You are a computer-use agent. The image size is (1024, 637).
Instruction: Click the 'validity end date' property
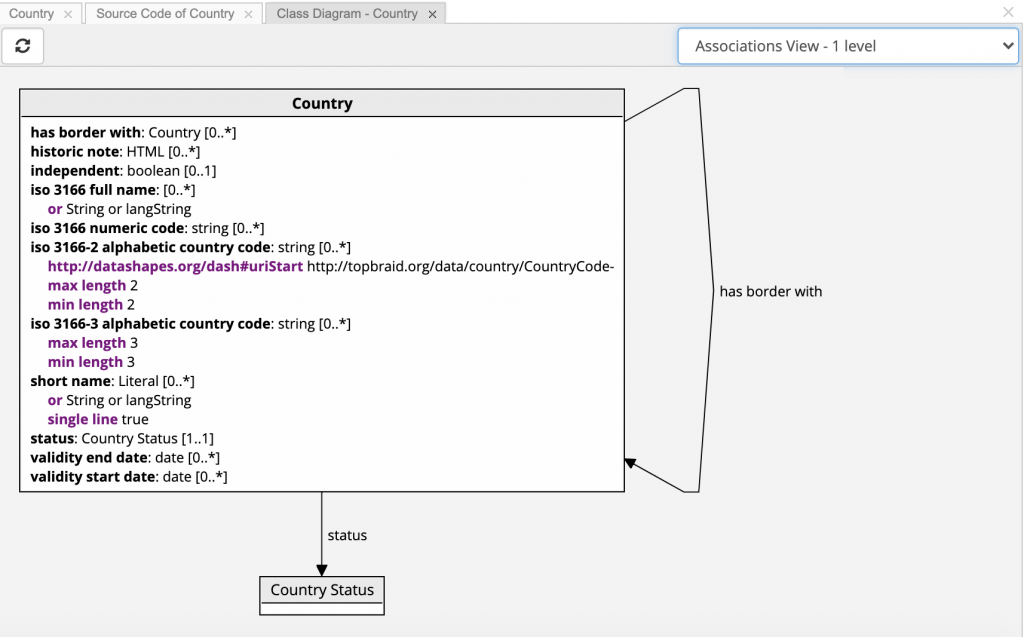pyautogui.click(x=125, y=457)
